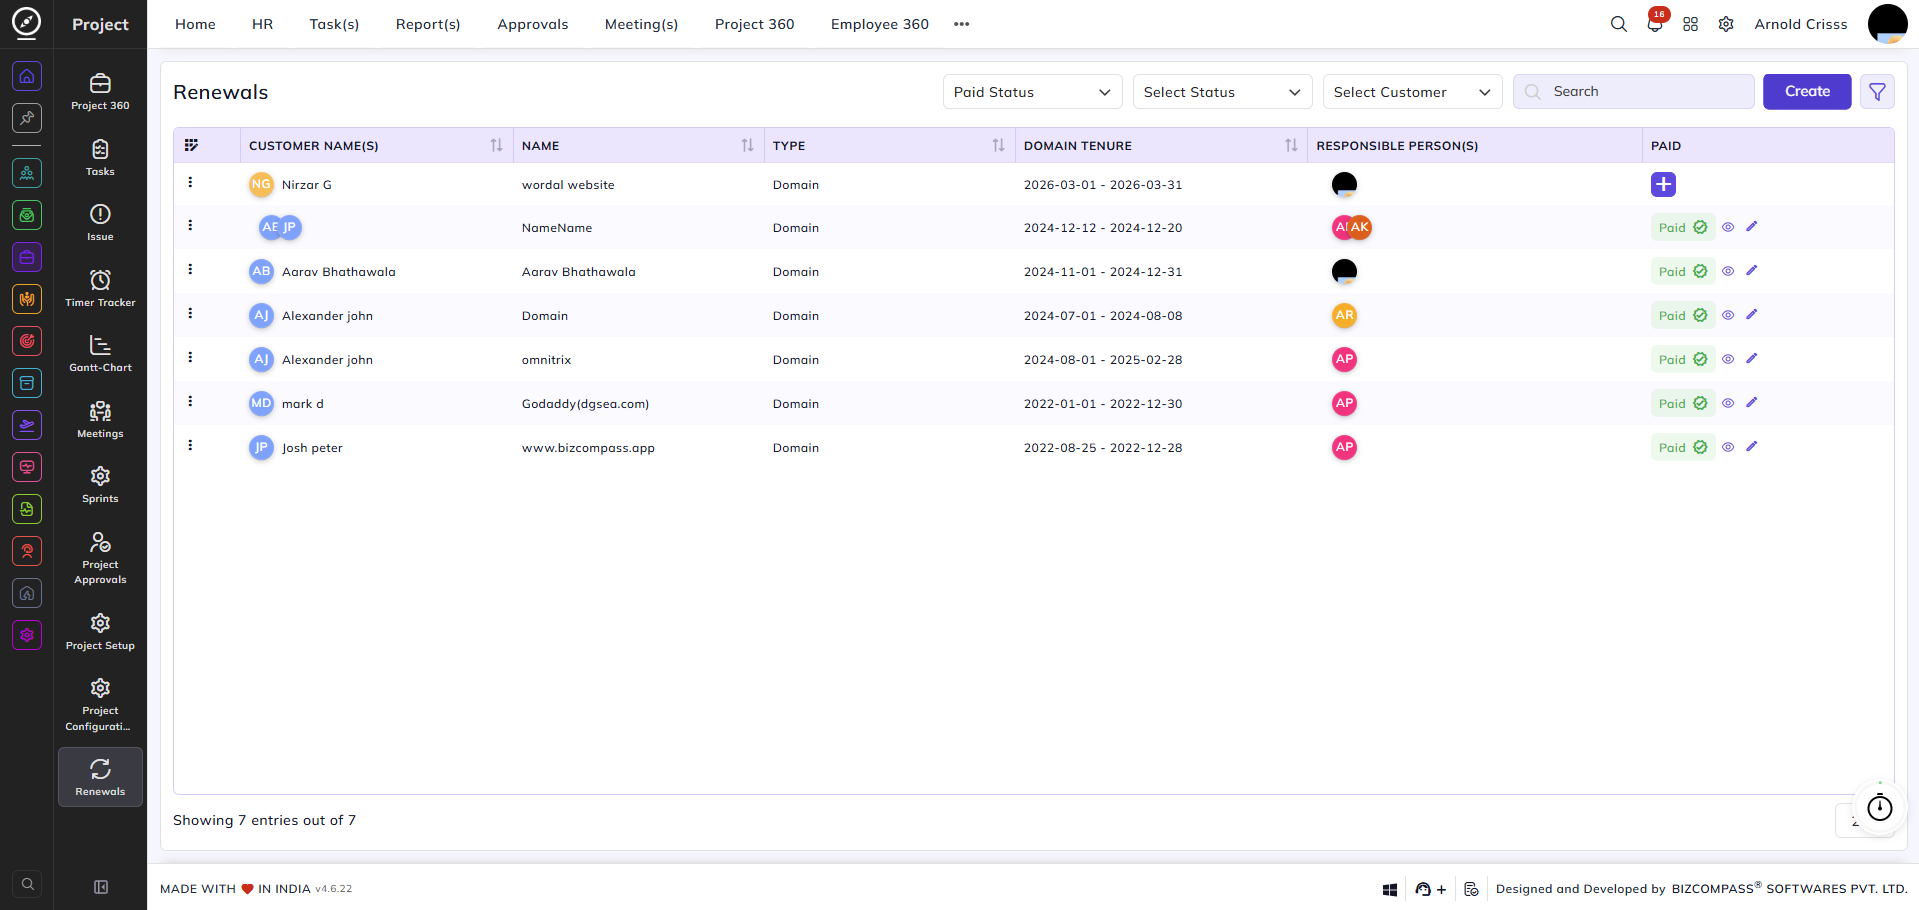Edit the NameName renewal with pencil icon
Viewport: 1919px width, 910px height.
point(1751,227)
